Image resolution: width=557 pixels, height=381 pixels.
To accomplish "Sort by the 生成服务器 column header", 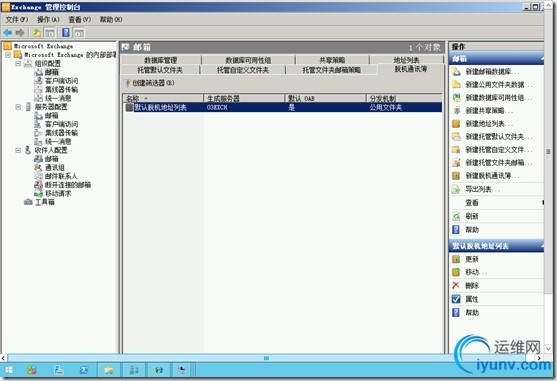I will tap(244, 98).
